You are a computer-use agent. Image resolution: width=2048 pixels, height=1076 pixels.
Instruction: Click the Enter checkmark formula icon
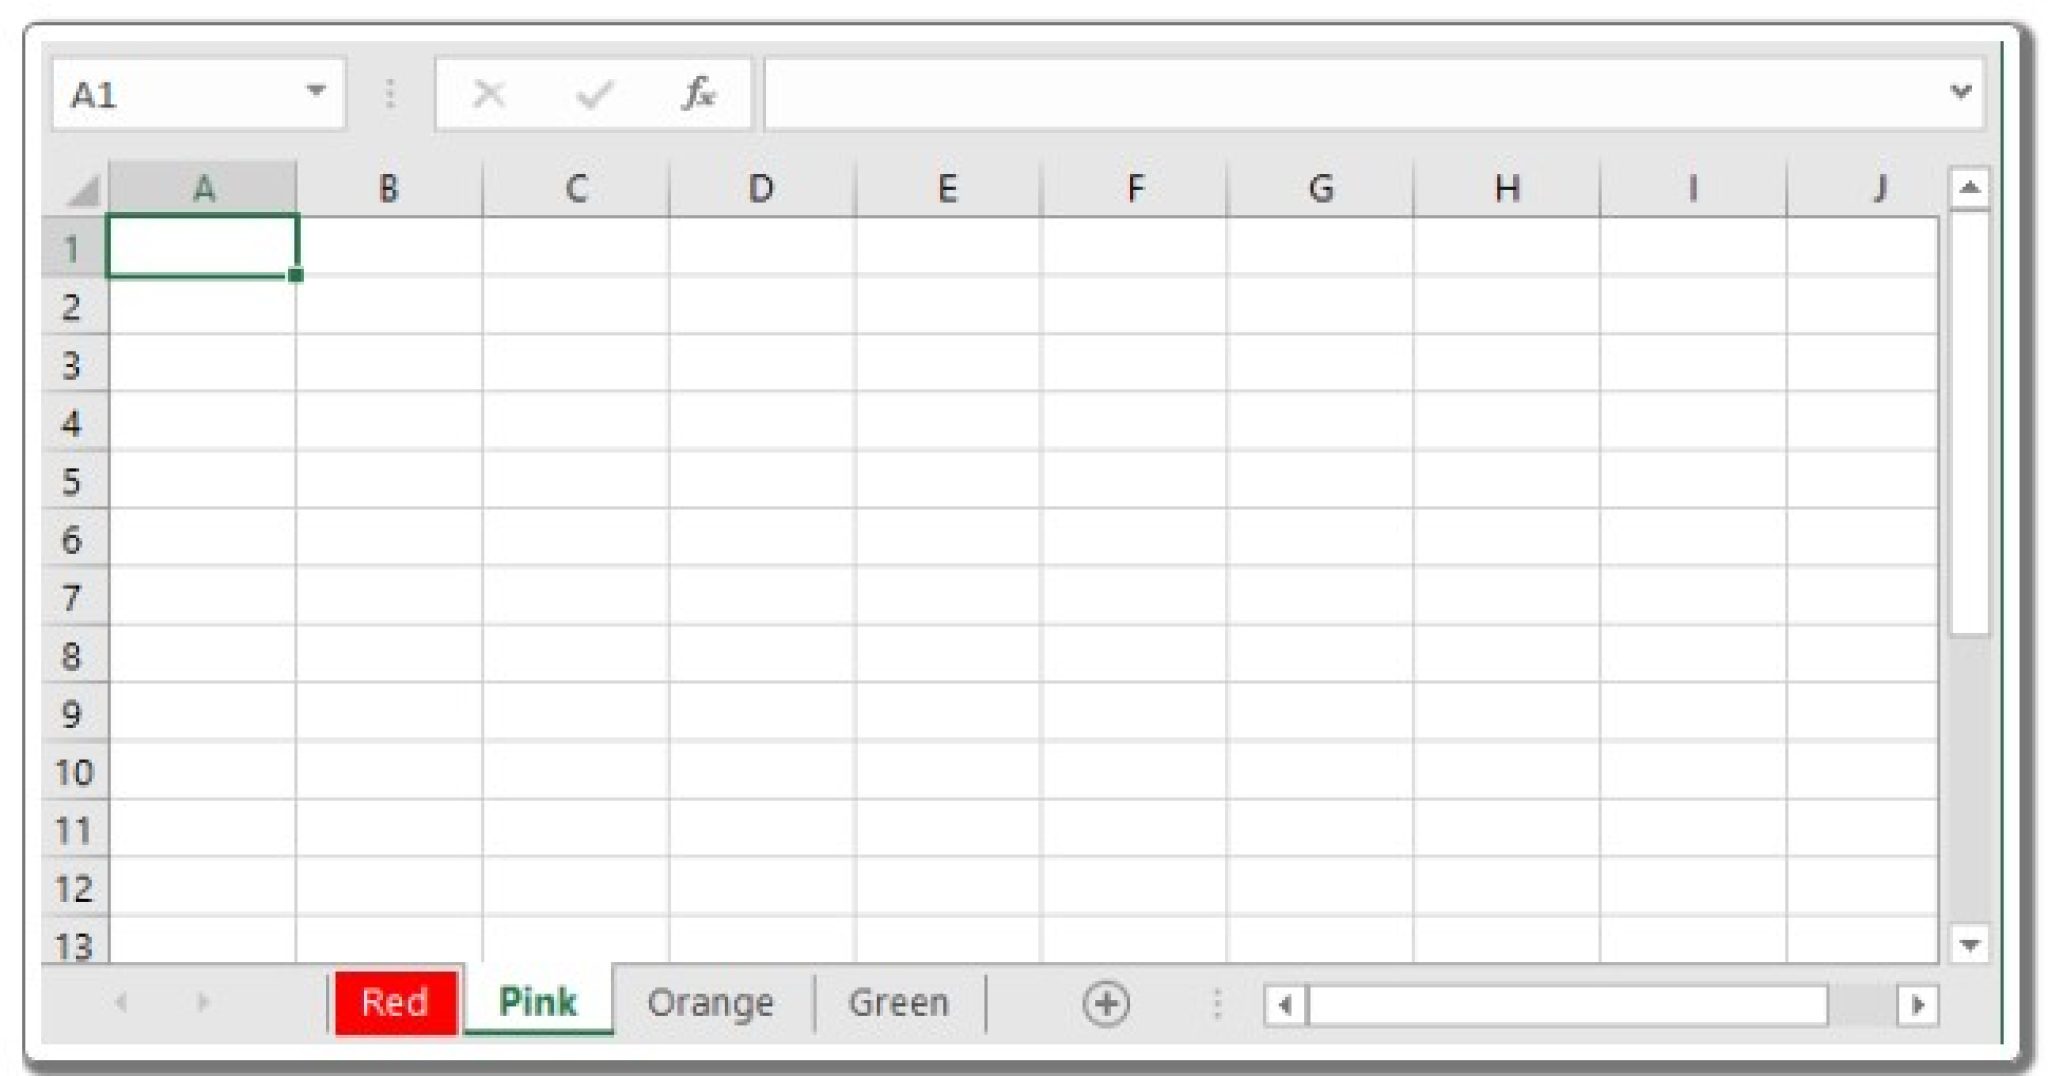(595, 93)
